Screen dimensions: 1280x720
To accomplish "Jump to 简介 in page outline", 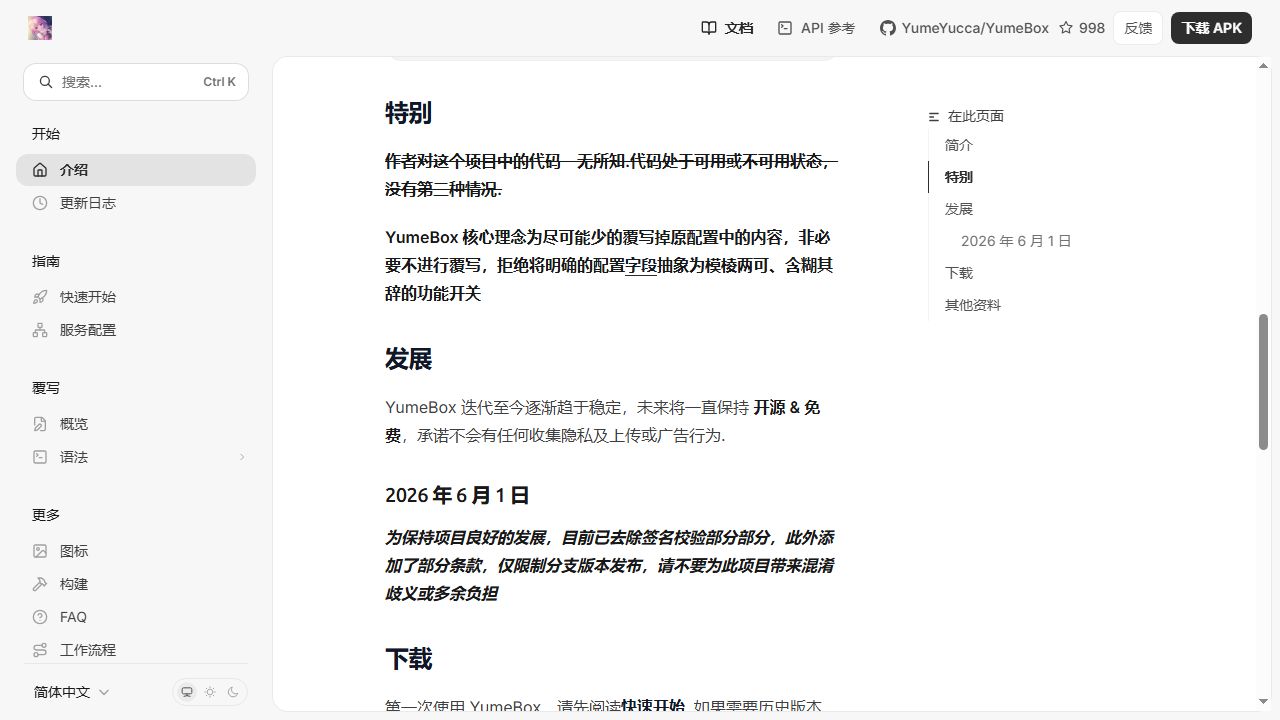I will point(959,145).
